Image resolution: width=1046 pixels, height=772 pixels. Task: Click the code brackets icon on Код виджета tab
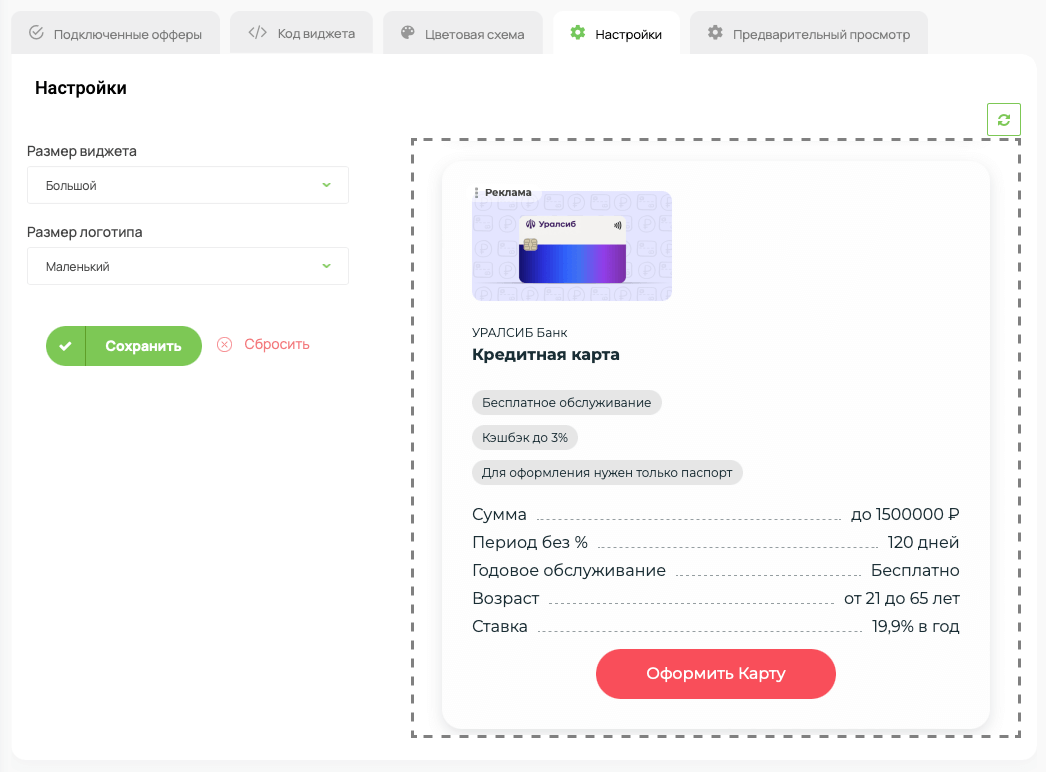pyautogui.click(x=257, y=33)
